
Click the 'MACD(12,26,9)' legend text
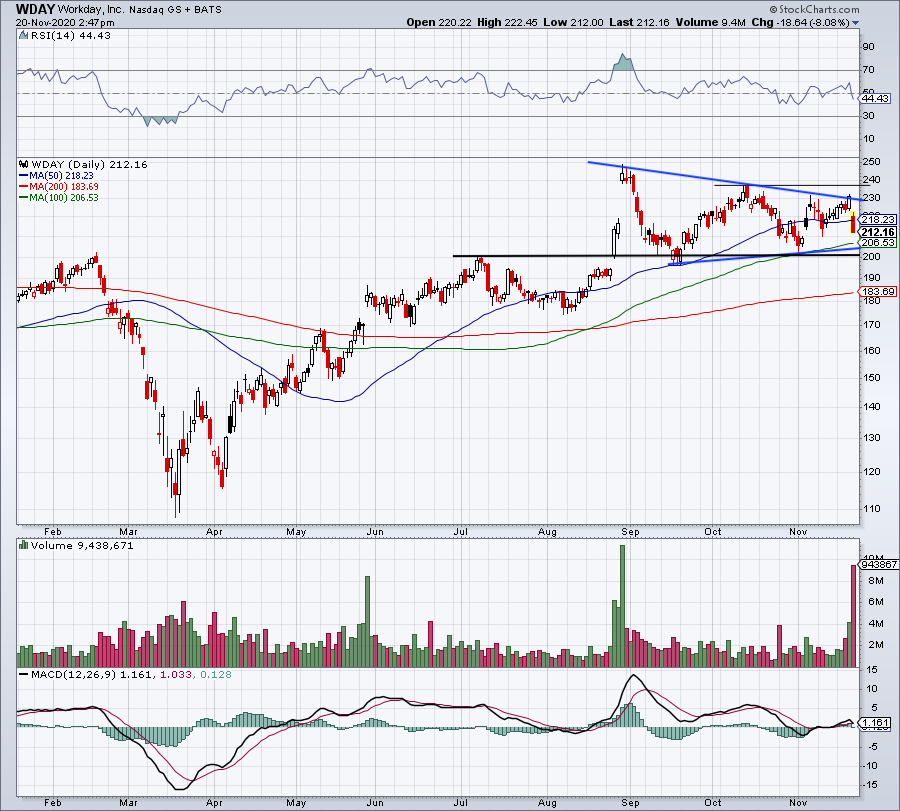(x=74, y=674)
